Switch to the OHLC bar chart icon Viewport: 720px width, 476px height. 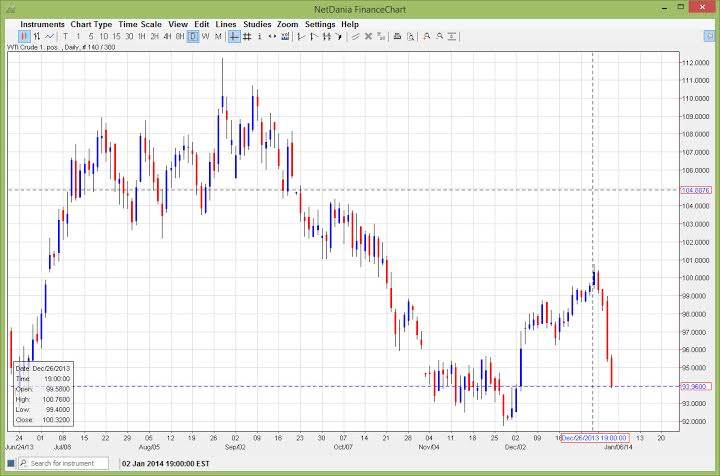point(37,36)
